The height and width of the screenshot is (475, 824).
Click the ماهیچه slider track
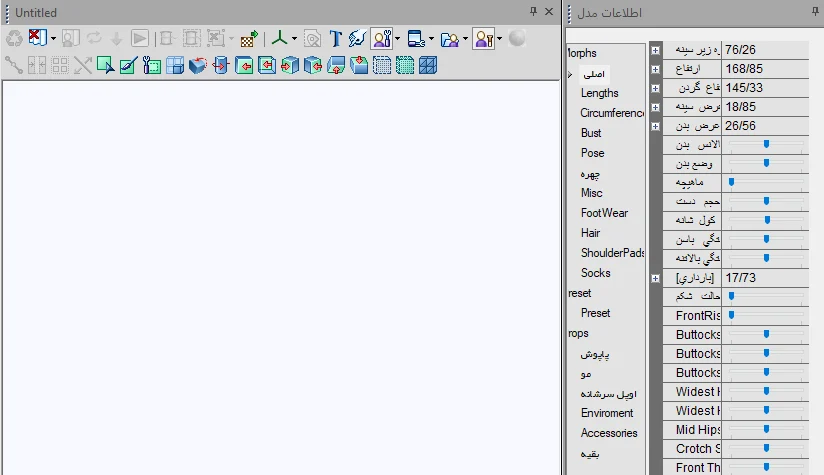tap(766, 182)
